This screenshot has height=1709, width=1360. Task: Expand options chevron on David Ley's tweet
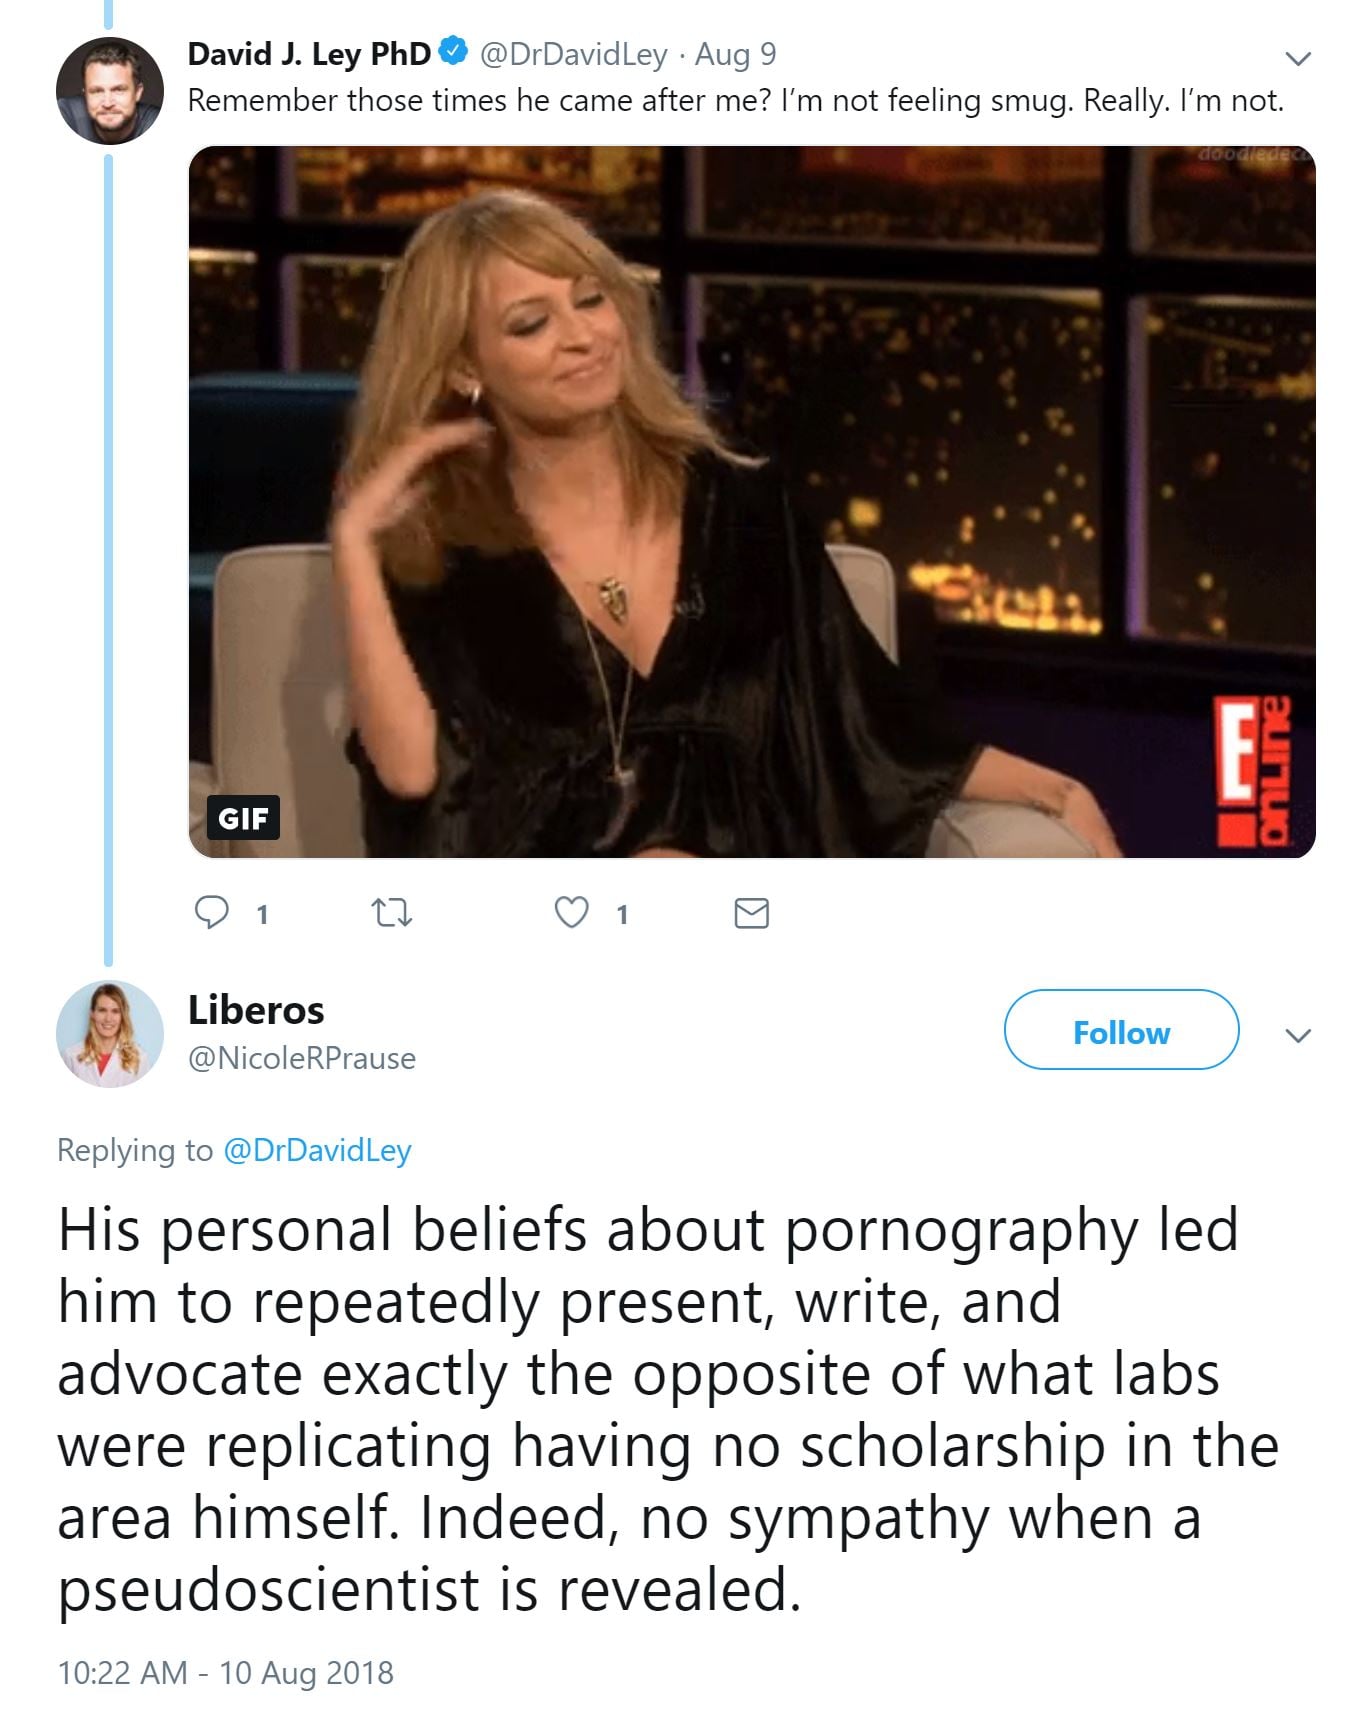1297,58
